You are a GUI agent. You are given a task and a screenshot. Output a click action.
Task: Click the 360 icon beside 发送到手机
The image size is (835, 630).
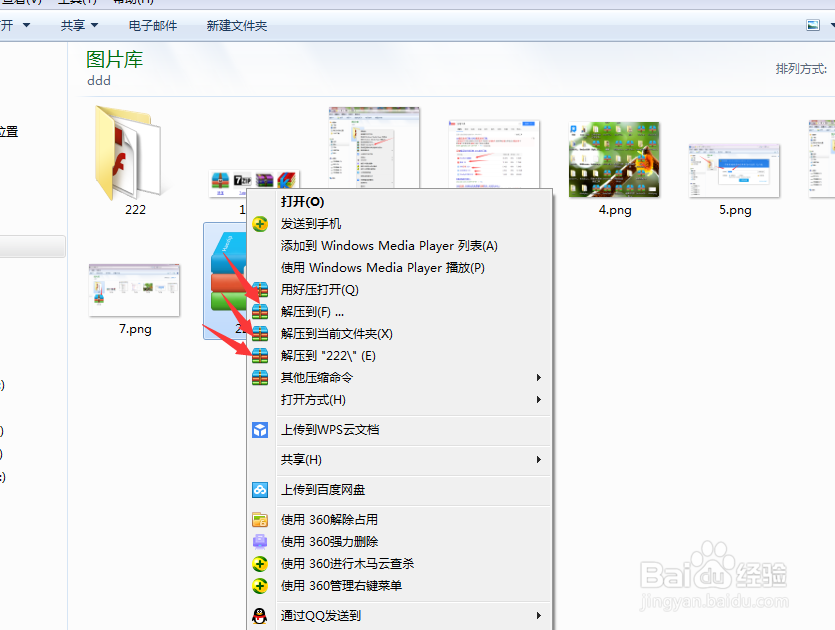click(260, 224)
